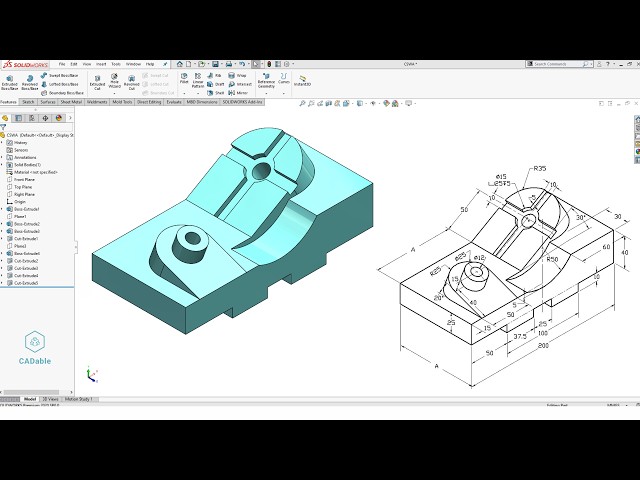Click the Rebuild traffic light icon
640x480 pixels.
tap(269, 64)
